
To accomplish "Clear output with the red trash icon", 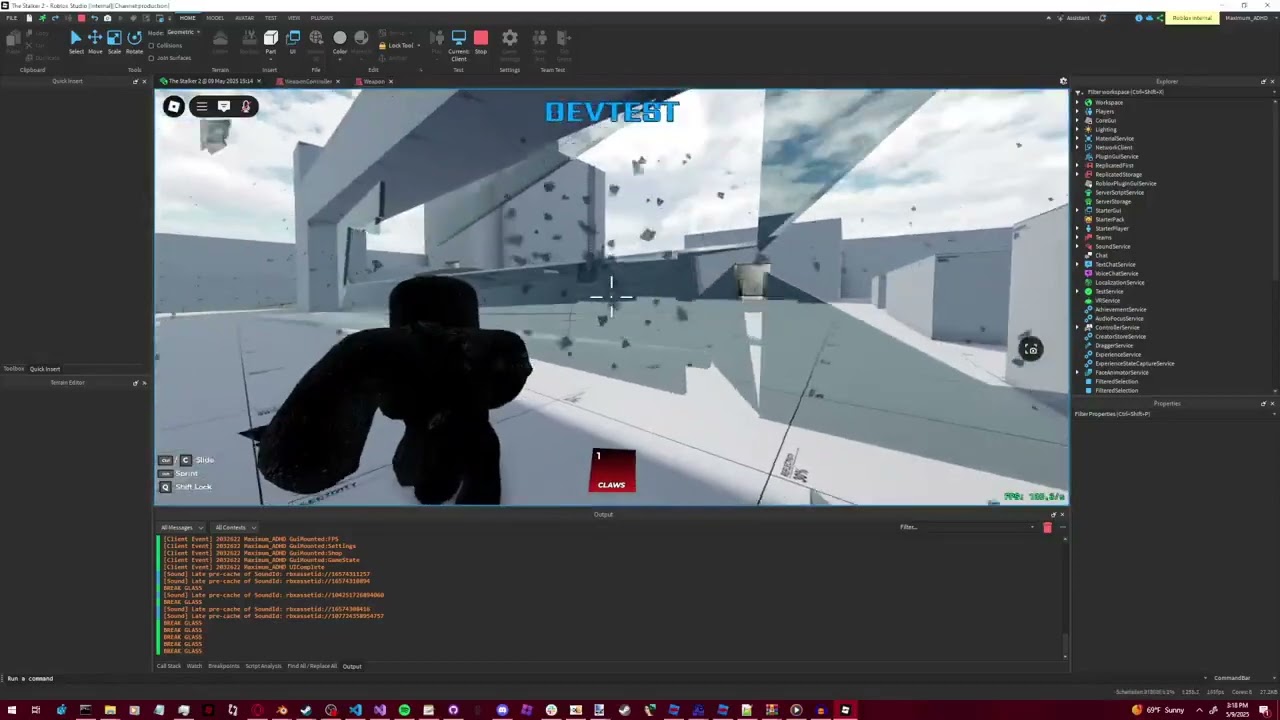I will (x=1047, y=528).
